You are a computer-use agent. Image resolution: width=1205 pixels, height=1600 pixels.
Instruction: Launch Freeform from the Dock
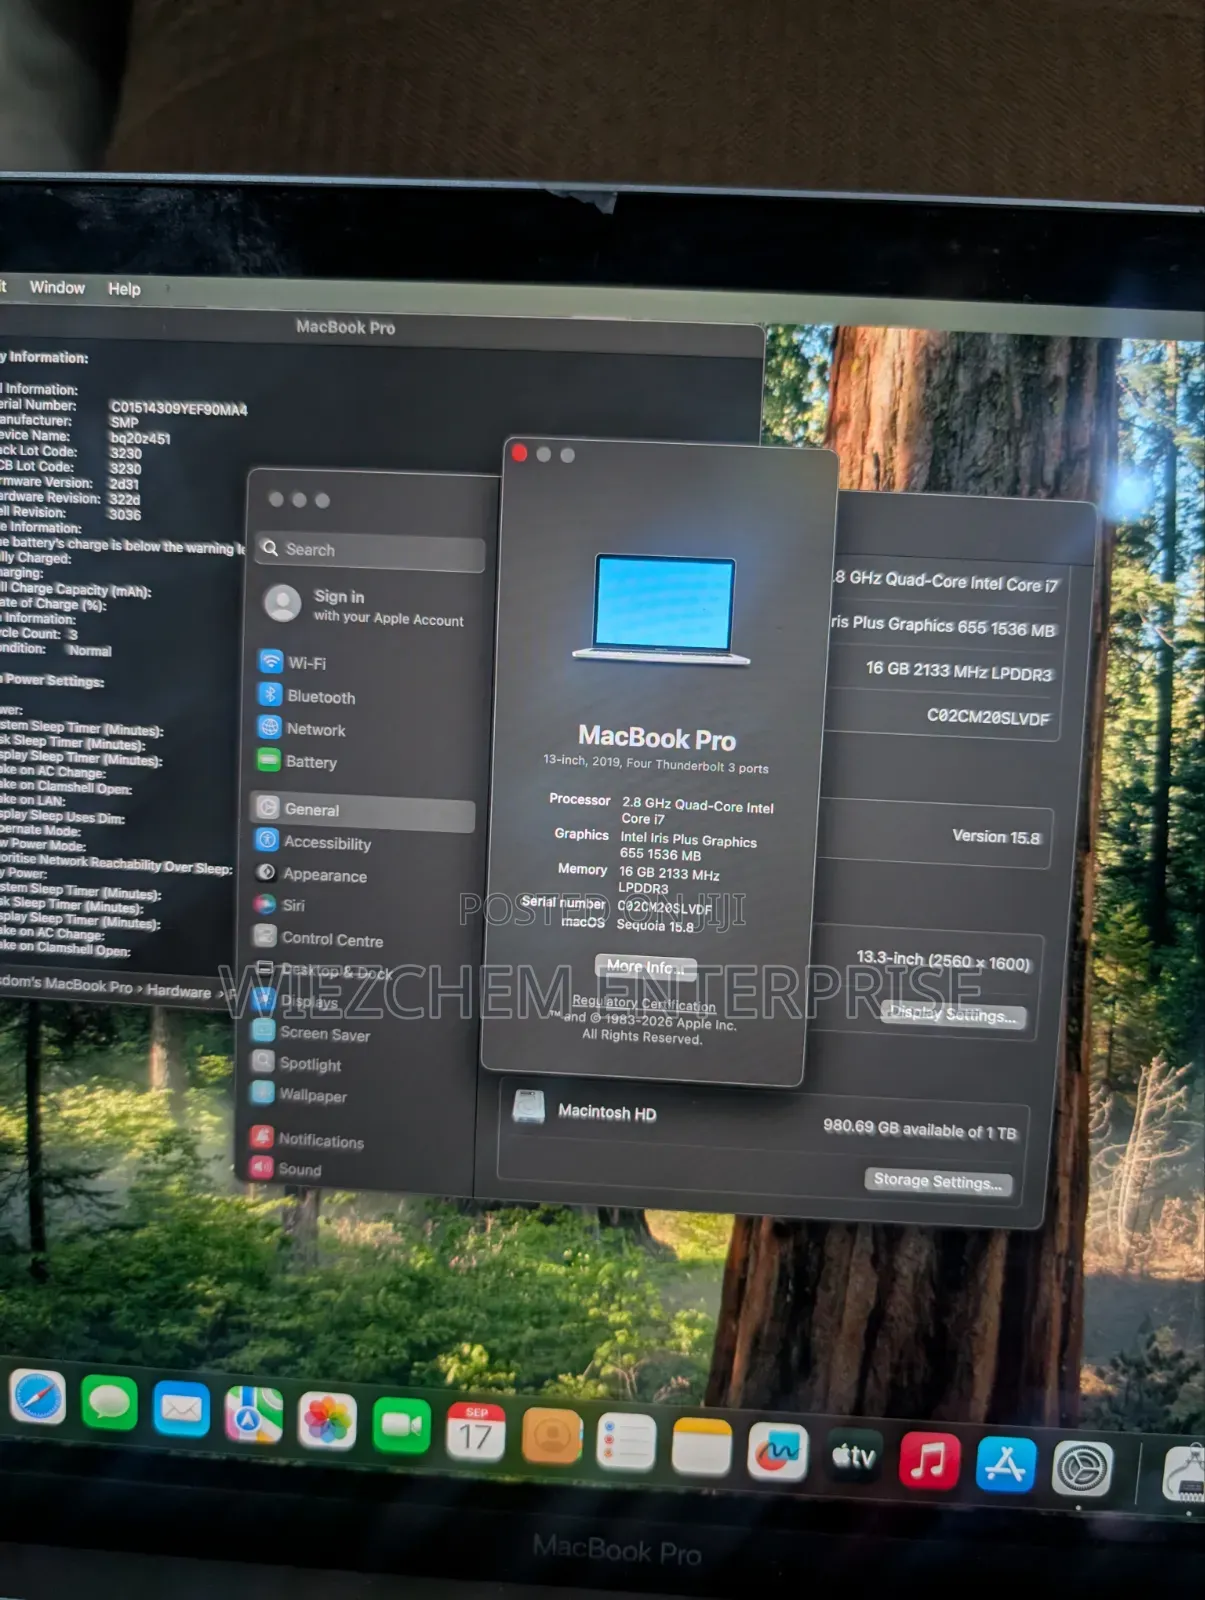point(777,1452)
